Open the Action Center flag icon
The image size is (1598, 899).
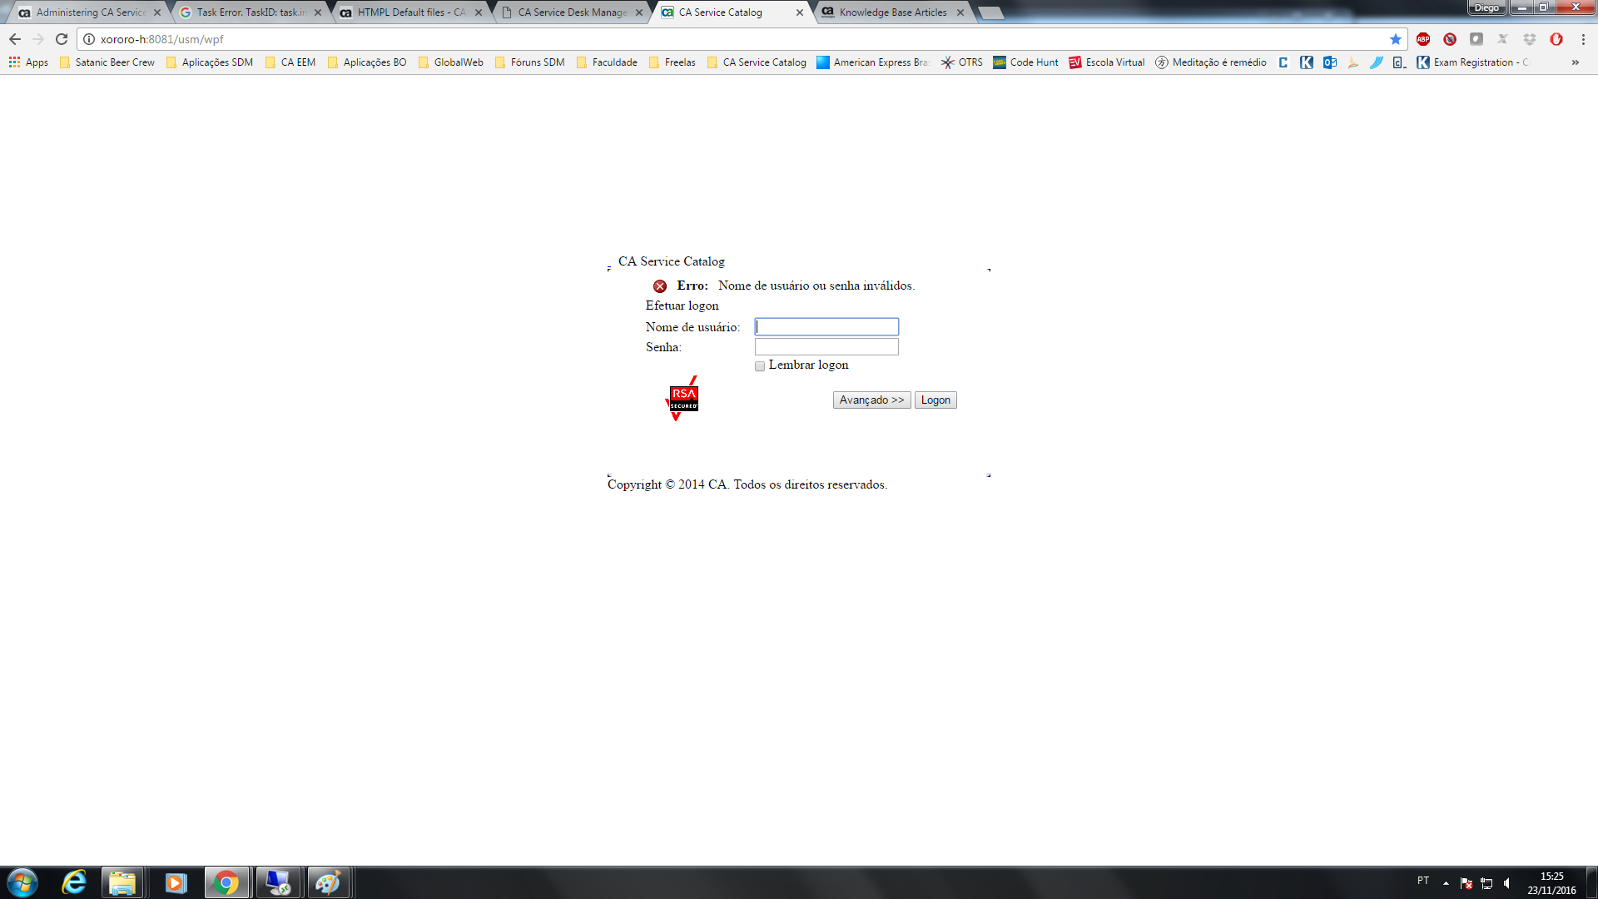point(1466,883)
